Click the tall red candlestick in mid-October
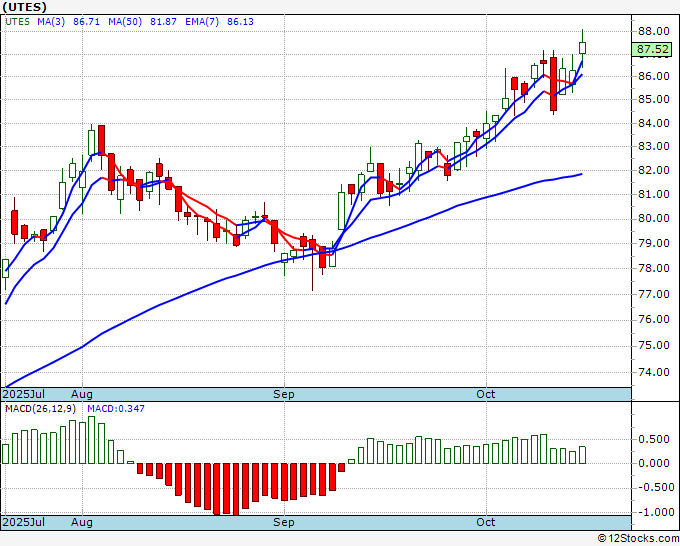680x546 pixels. [x=553, y=83]
